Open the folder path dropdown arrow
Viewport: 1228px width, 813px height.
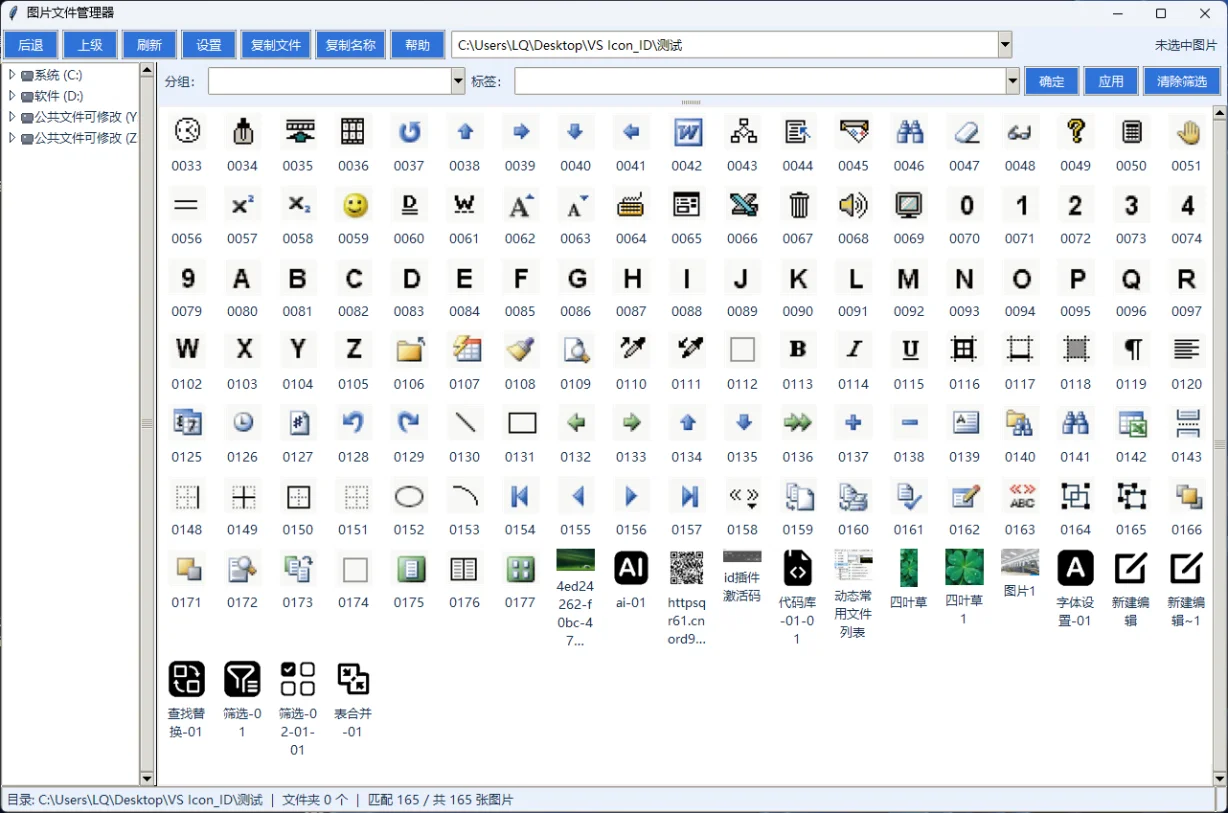[x=1005, y=45]
